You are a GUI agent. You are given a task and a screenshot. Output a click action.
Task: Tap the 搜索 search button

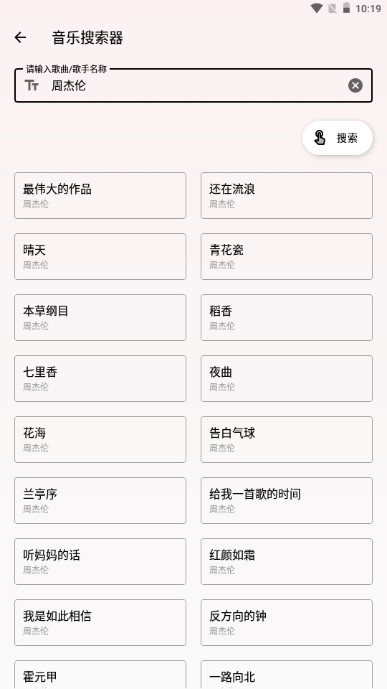[337, 138]
